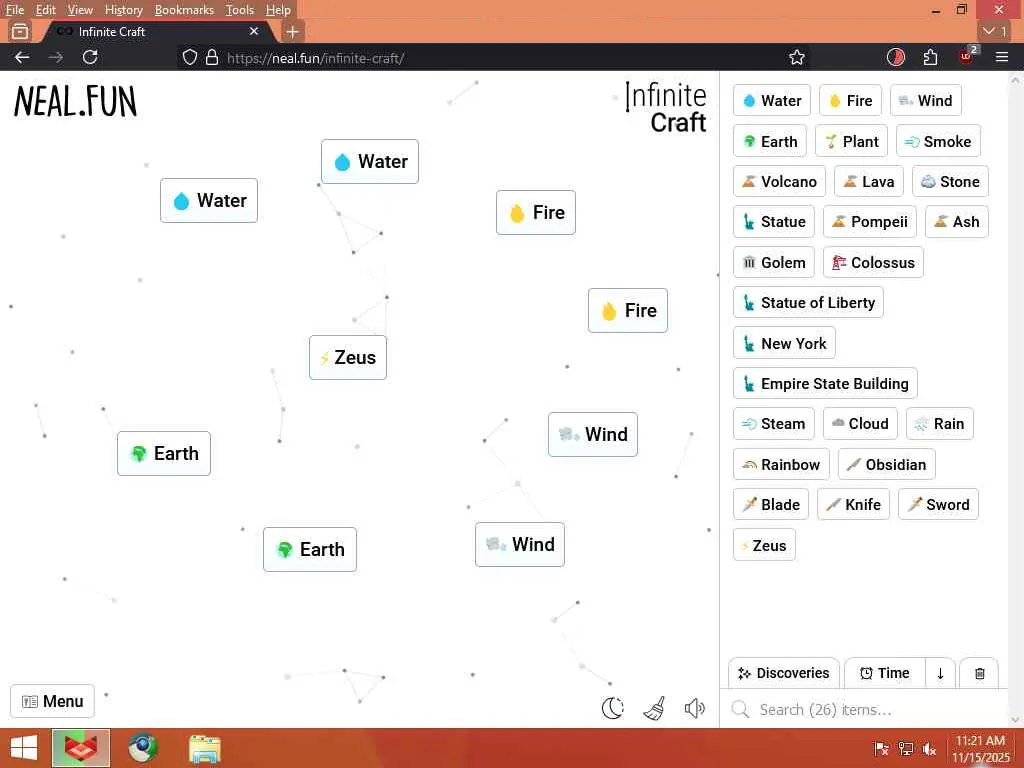This screenshot has height=768, width=1024.
Task: Open uBlock Origin extension icon
Action: click(967, 56)
